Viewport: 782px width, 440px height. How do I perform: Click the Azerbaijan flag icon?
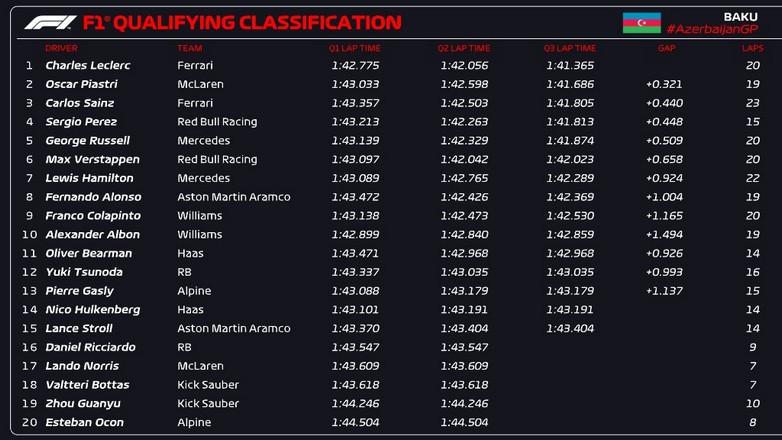(641, 23)
